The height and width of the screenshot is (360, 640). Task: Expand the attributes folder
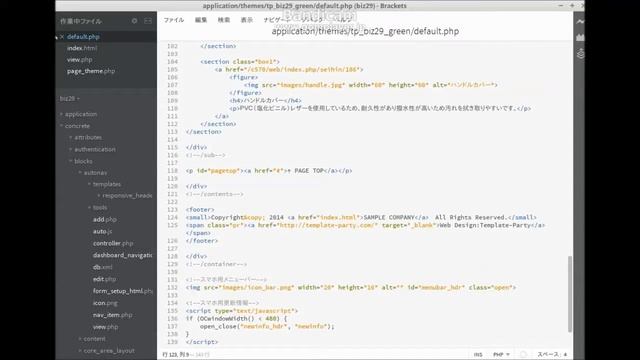tap(88, 138)
